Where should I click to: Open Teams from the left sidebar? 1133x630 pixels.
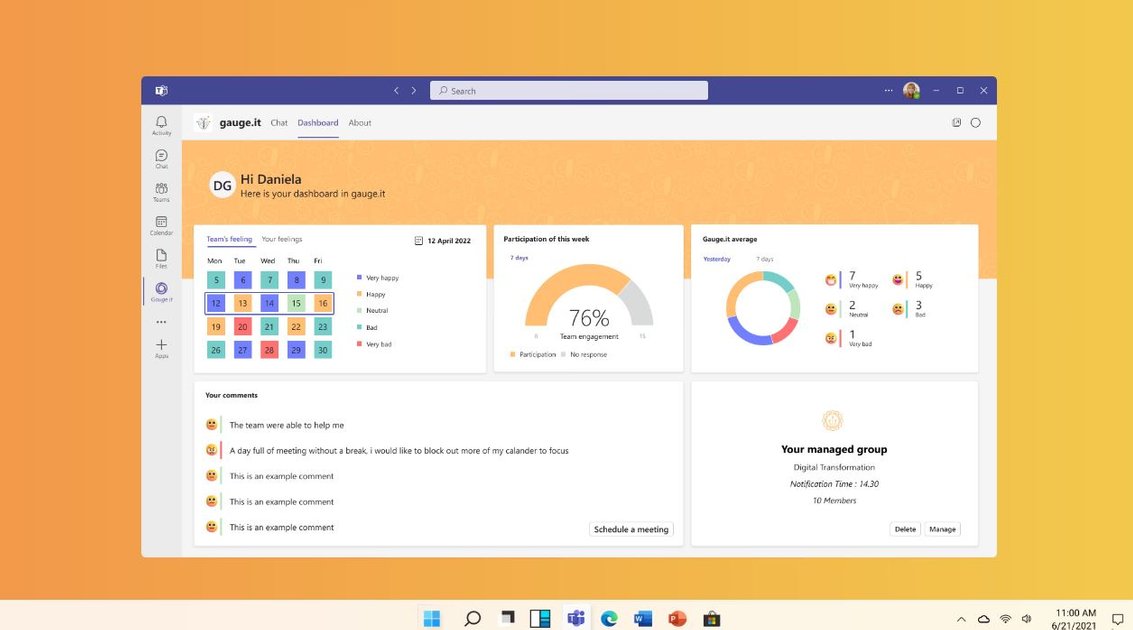tap(161, 190)
